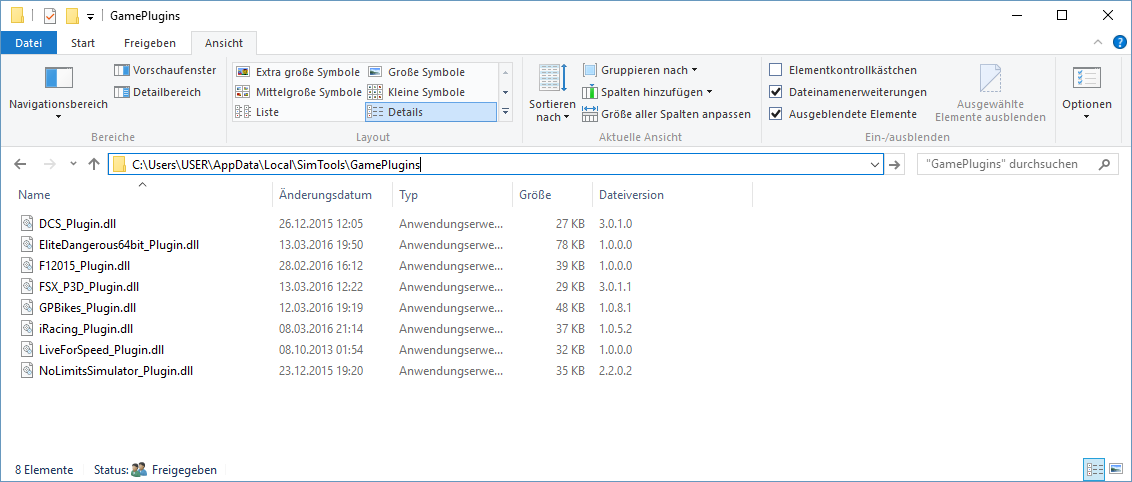Select Extra große Symbole layout
This screenshot has height=482, width=1132.
(x=298, y=72)
